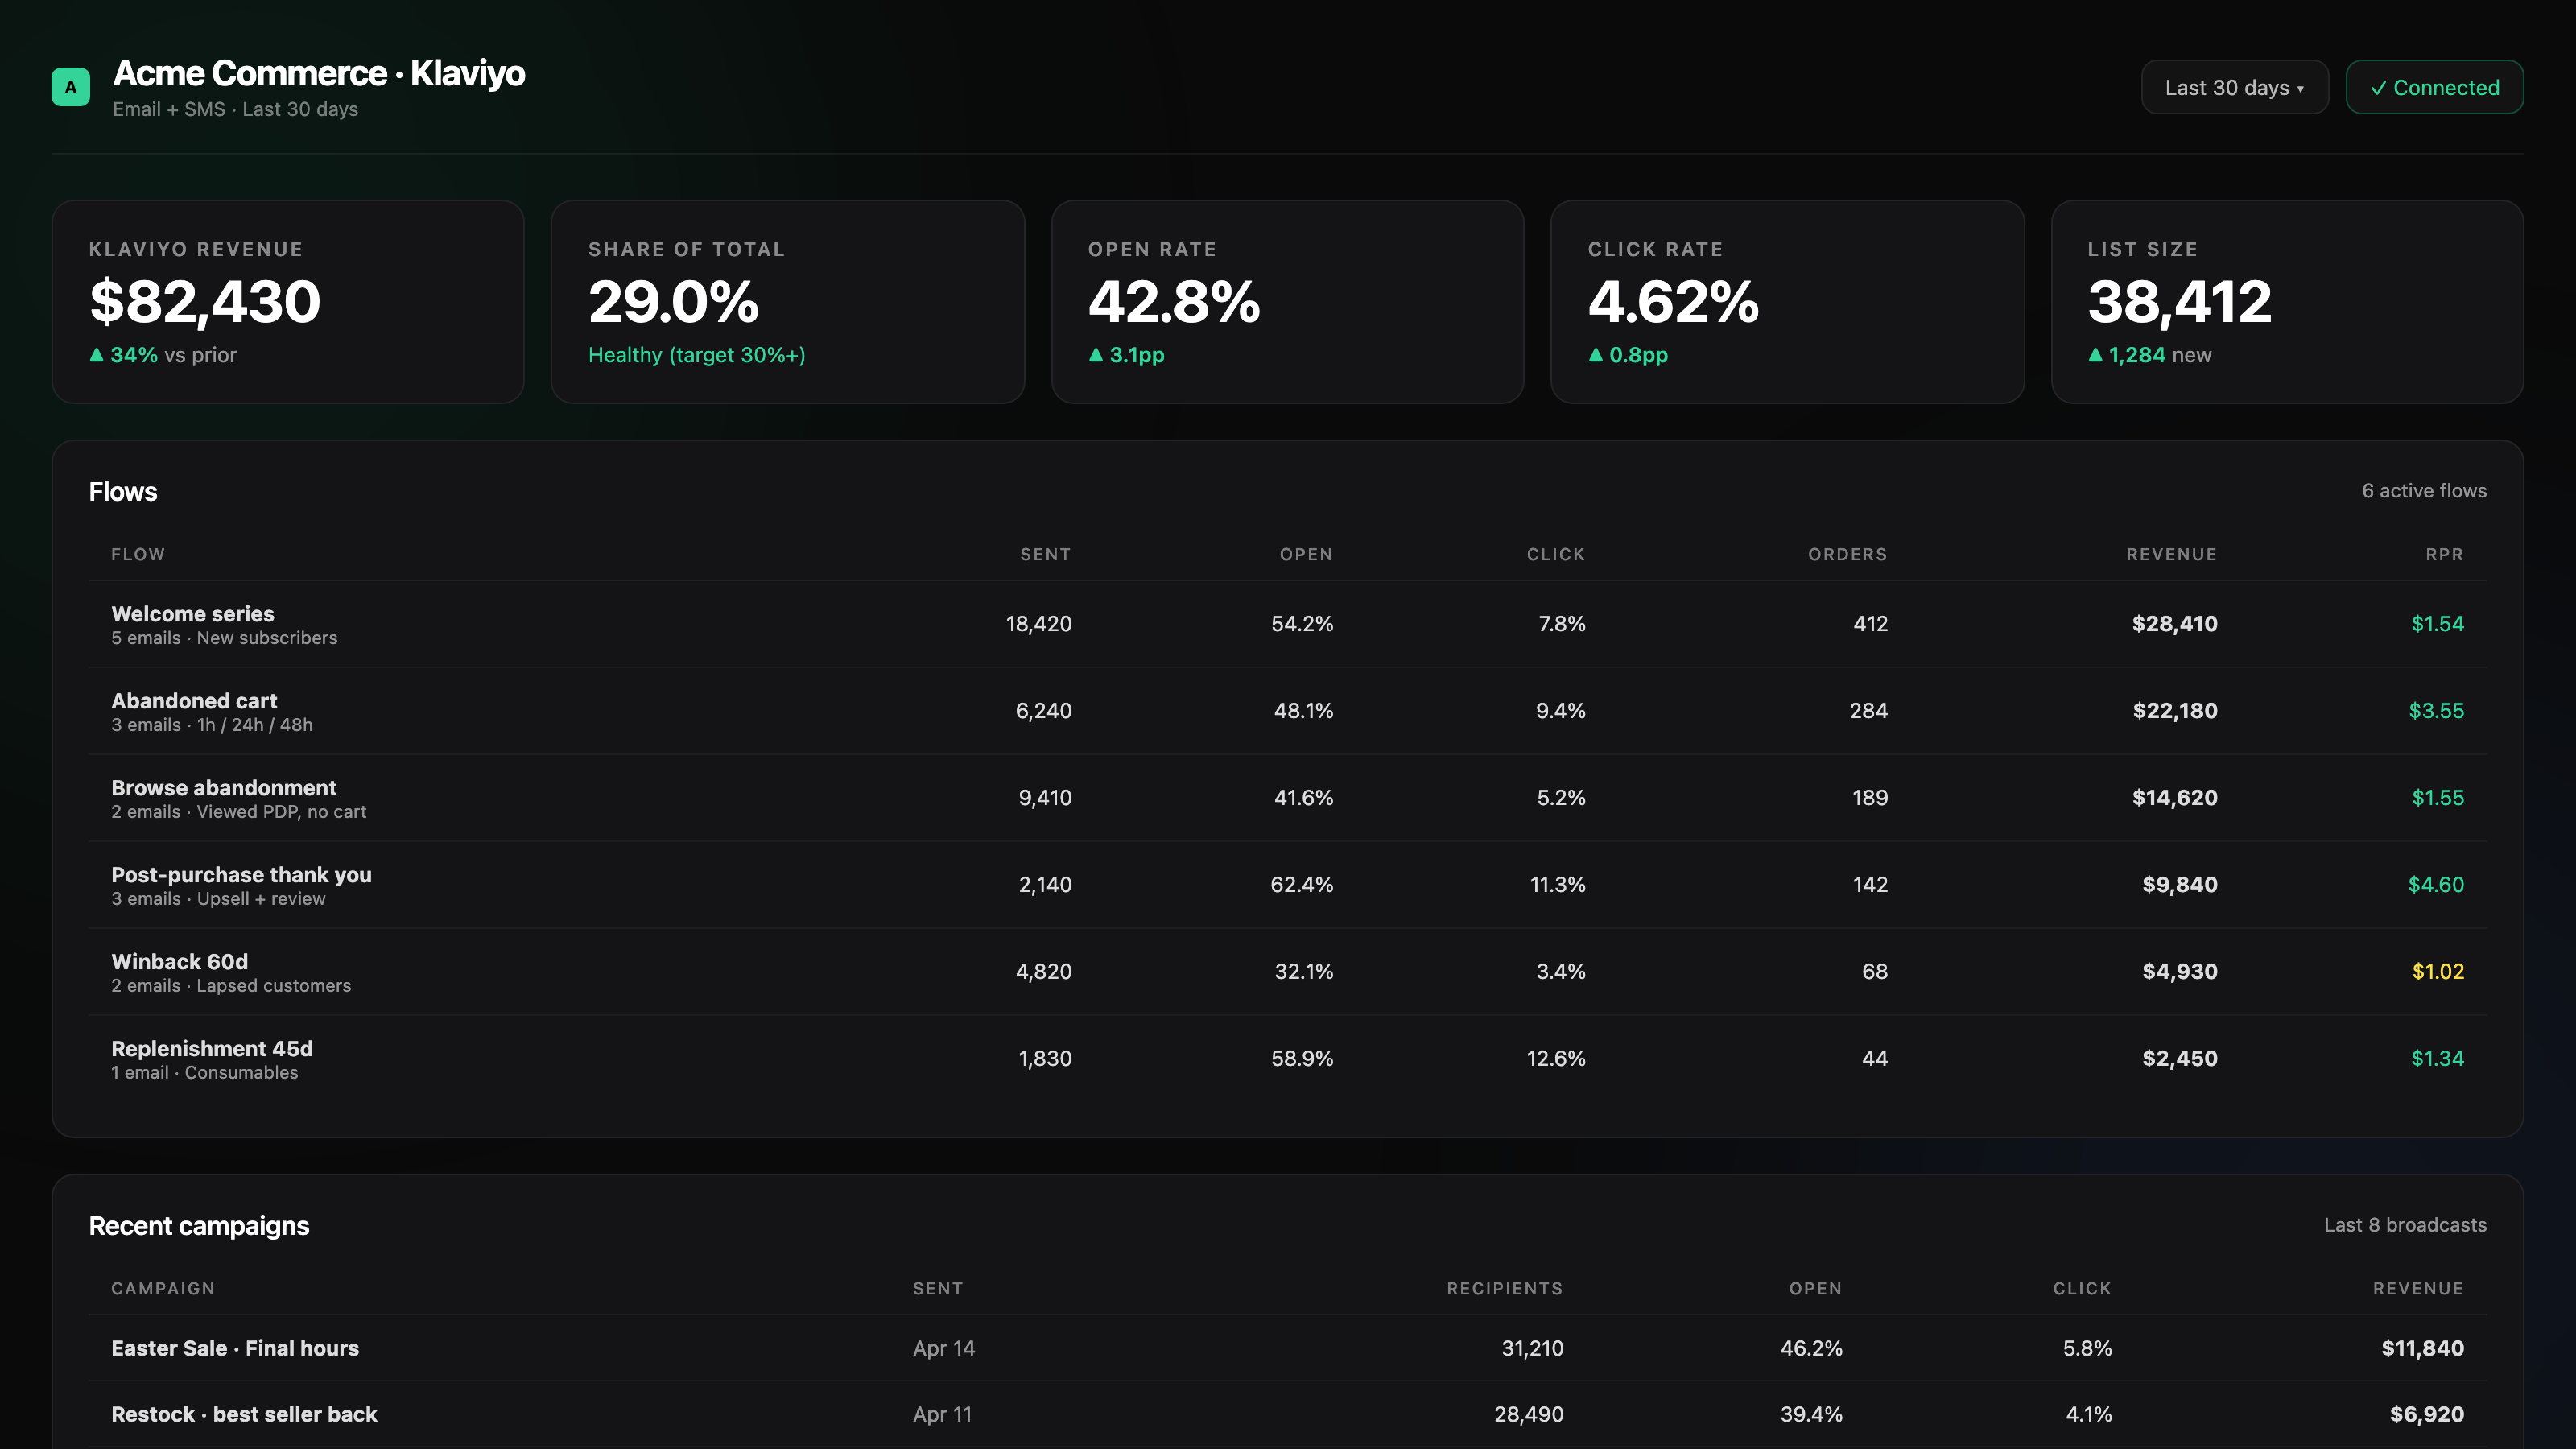Open the Replenishment 45d flow

[1288, 1059]
